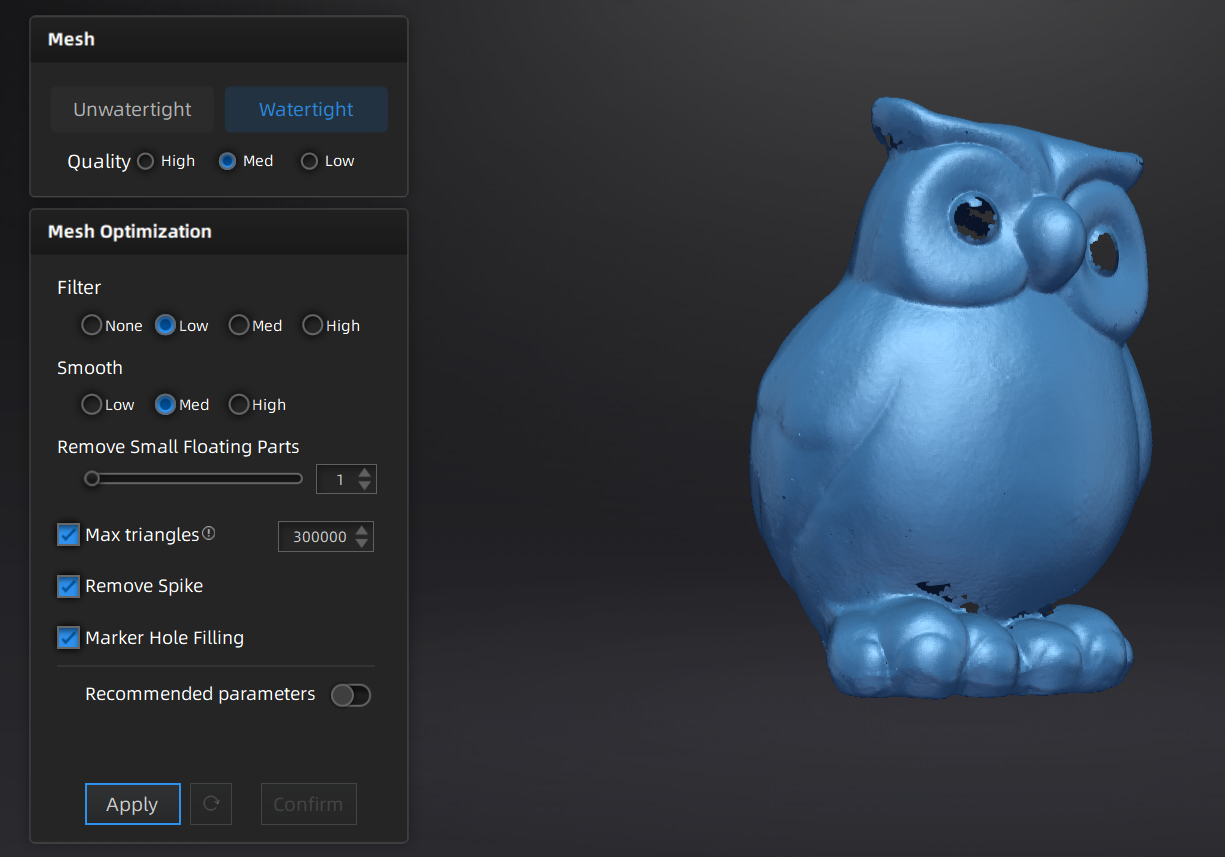Image resolution: width=1225 pixels, height=857 pixels.
Task: Select the Watertight mesh tab
Action: coord(306,110)
